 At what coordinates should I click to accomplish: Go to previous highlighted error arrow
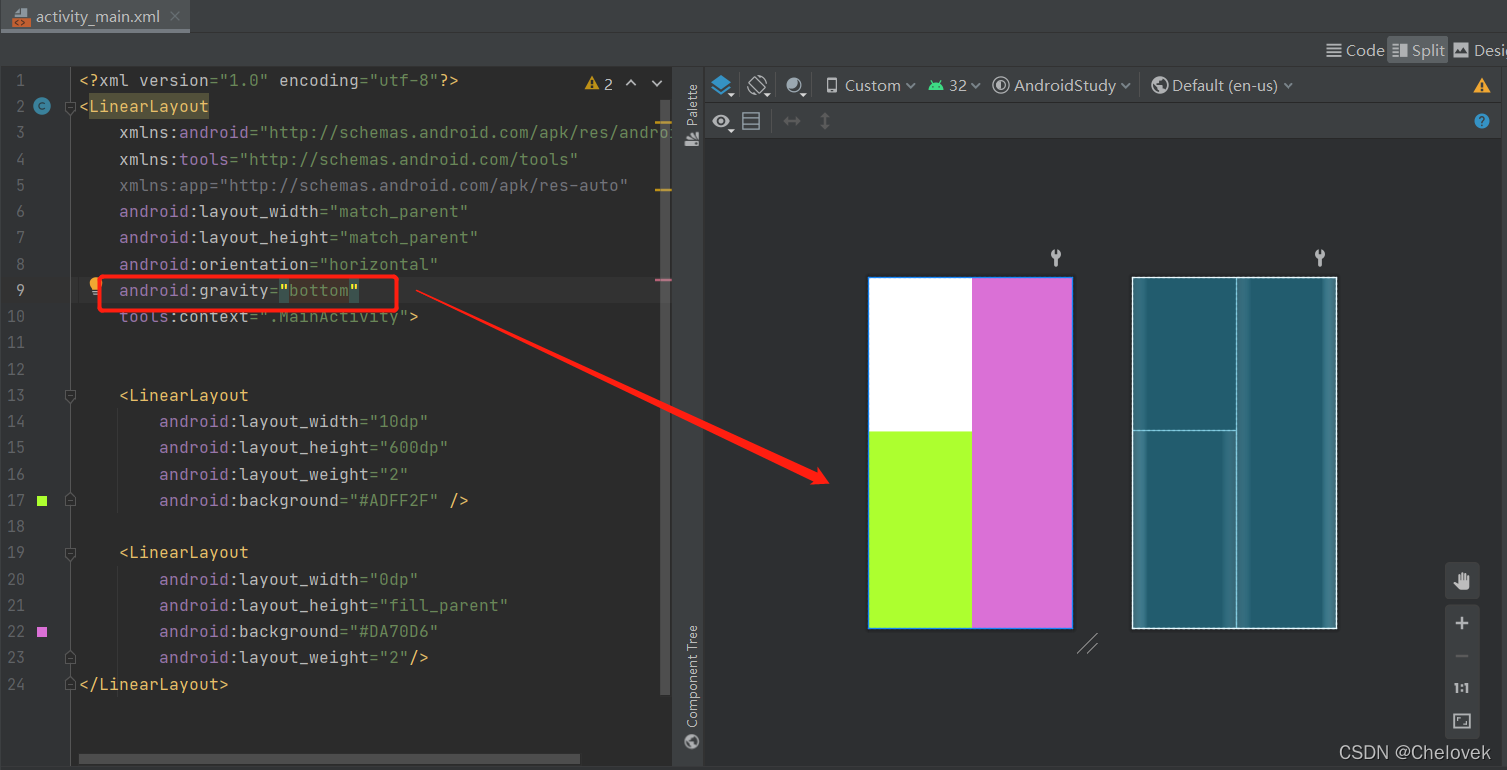pyautogui.click(x=631, y=84)
